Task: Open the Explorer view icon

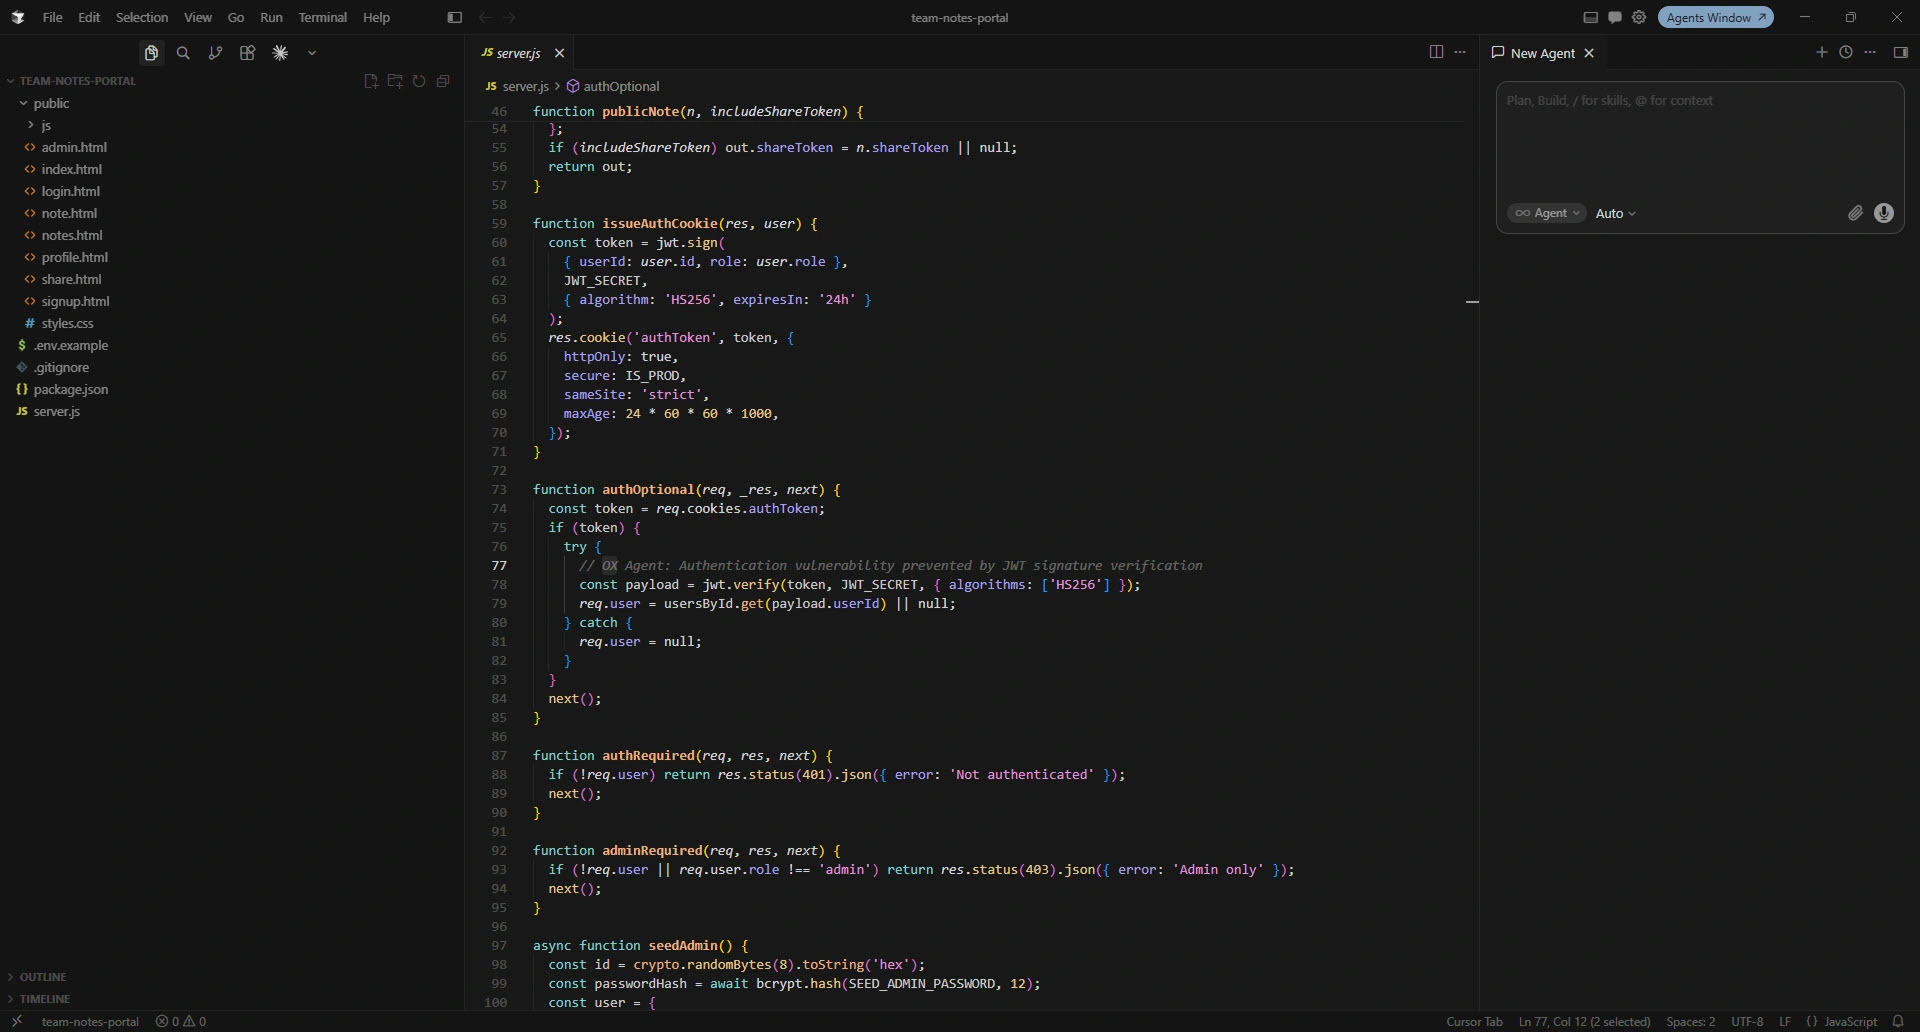Action: click(151, 53)
